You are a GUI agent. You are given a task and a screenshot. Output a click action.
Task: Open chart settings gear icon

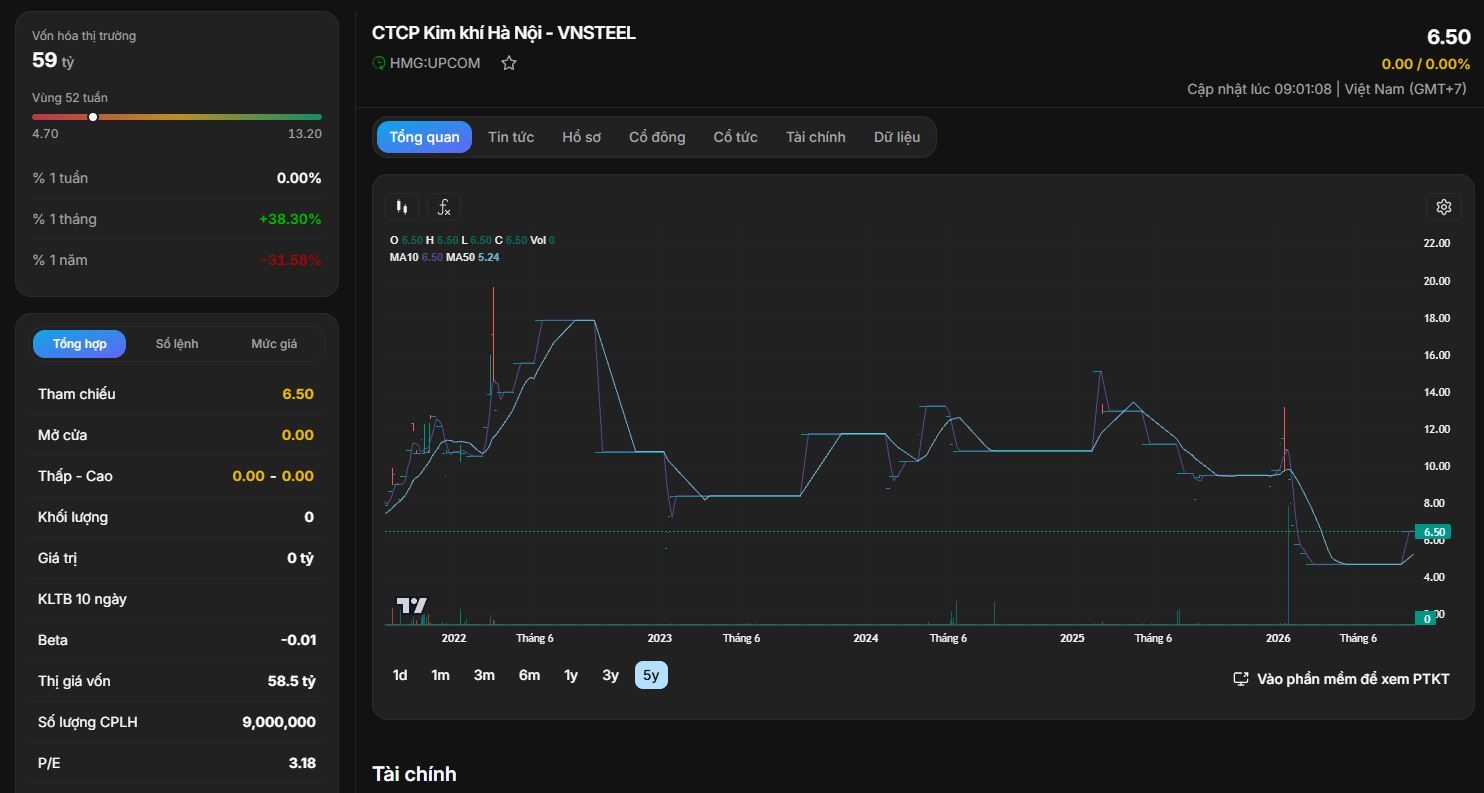1443,207
